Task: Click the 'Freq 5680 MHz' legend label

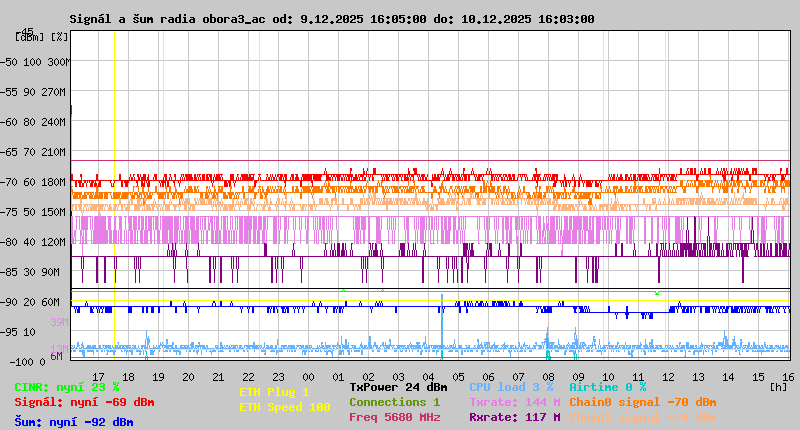Action: (394, 417)
